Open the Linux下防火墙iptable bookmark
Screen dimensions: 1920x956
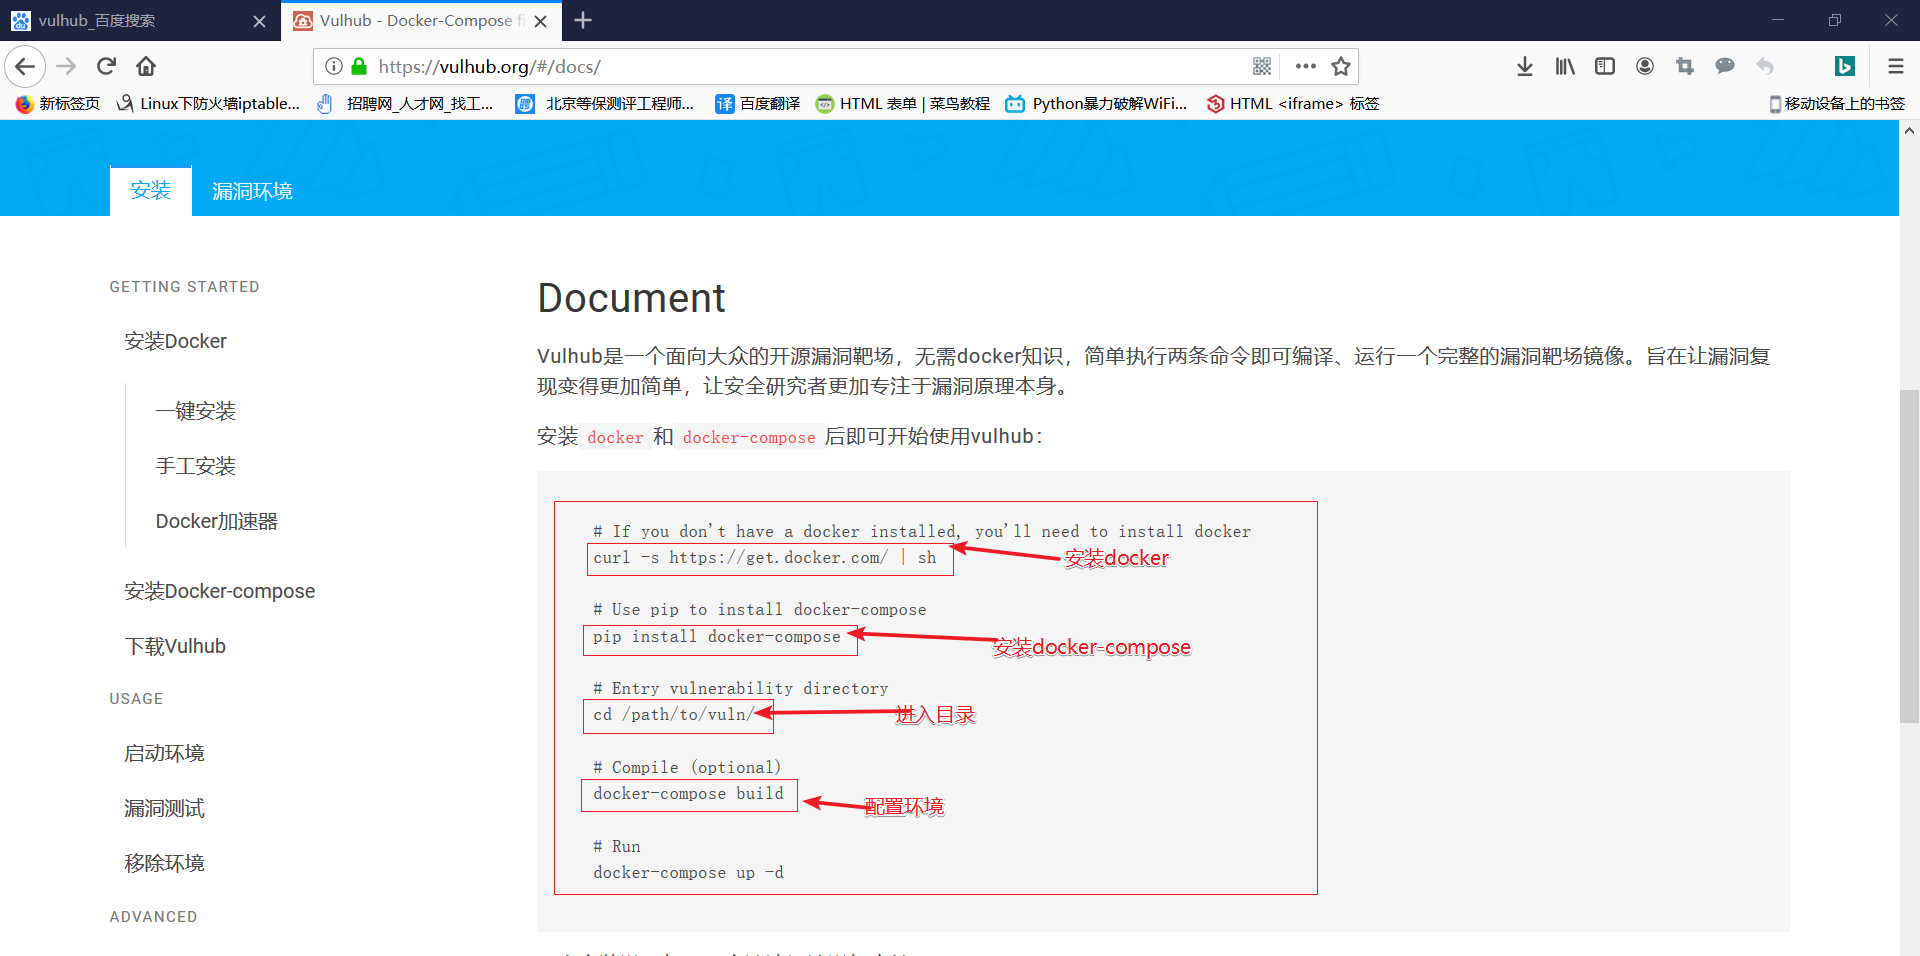[209, 104]
